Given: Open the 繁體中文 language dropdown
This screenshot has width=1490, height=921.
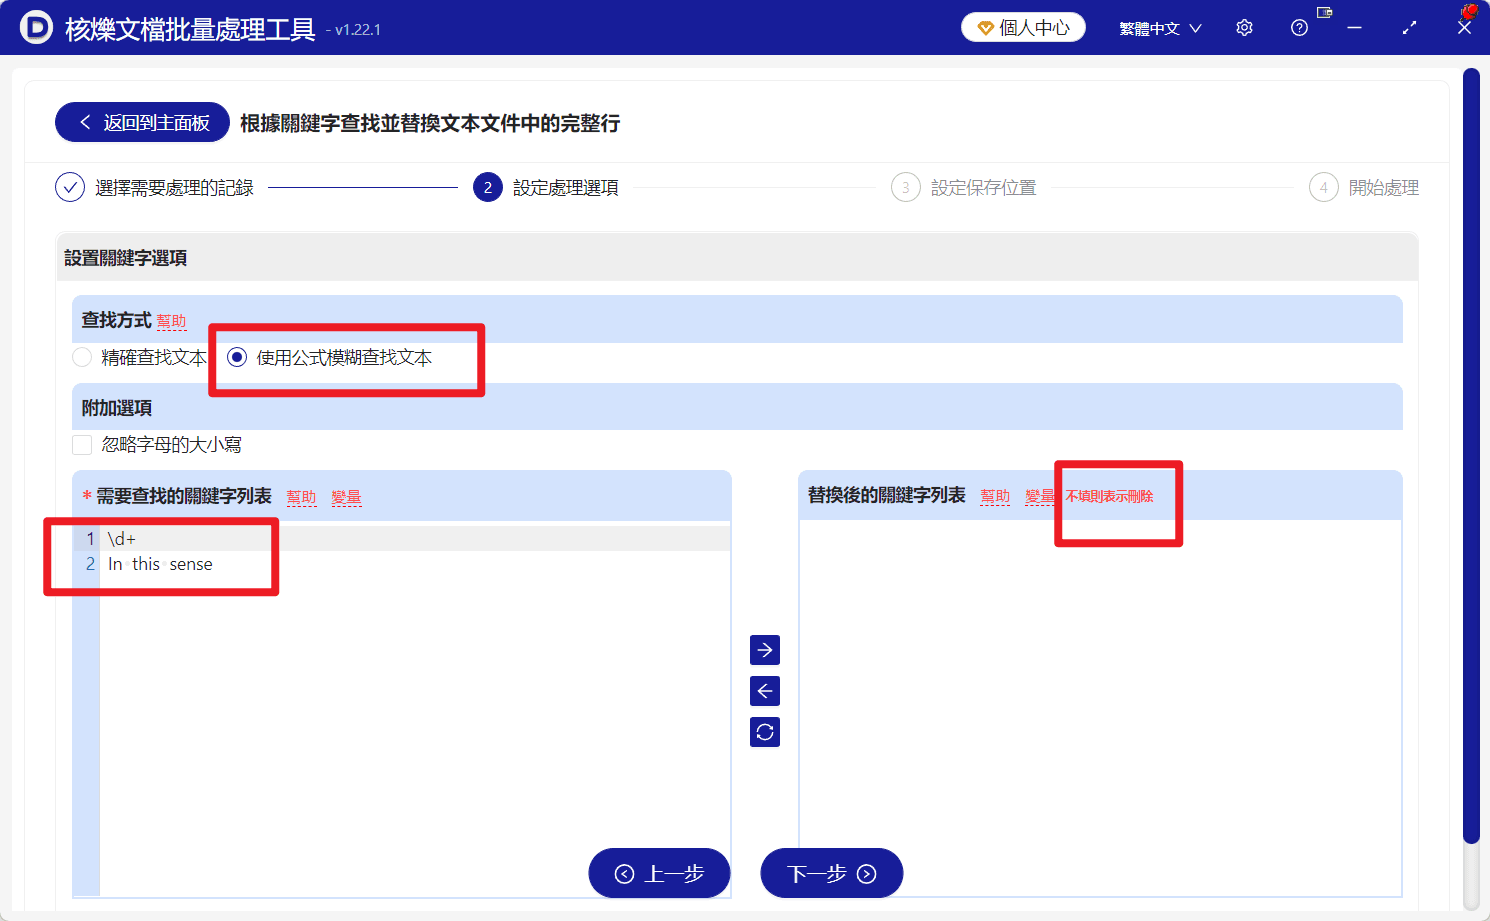Looking at the screenshot, I should (1160, 27).
